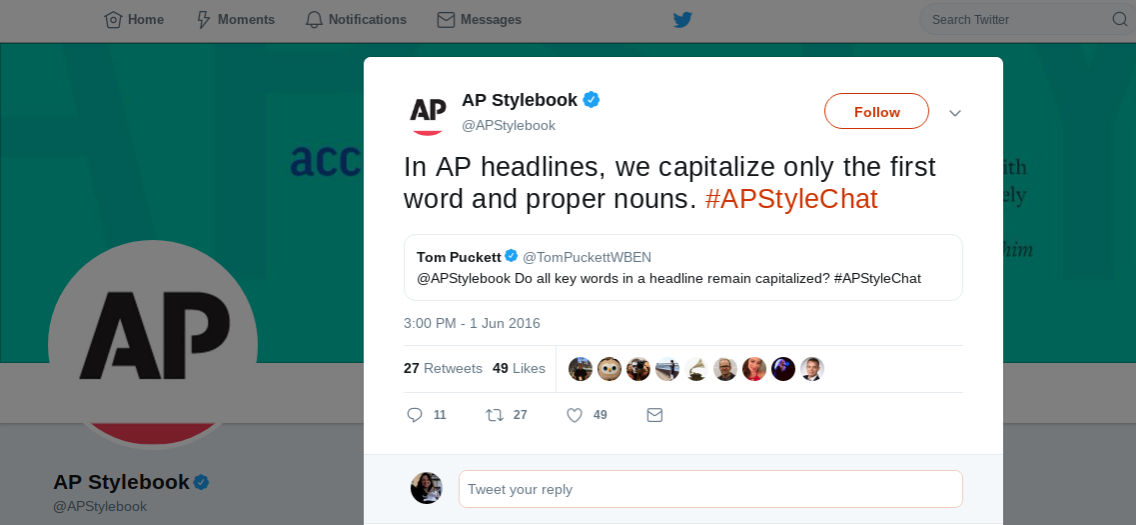Open the AP Stylebook tweet avatar
Viewport: 1136px width, 525px height.
pyautogui.click(x=427, y=112)
